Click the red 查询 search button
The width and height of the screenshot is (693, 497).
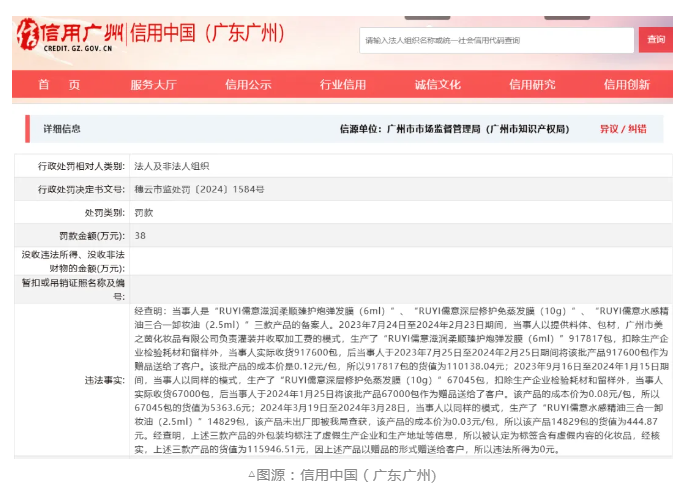point(655,40)
